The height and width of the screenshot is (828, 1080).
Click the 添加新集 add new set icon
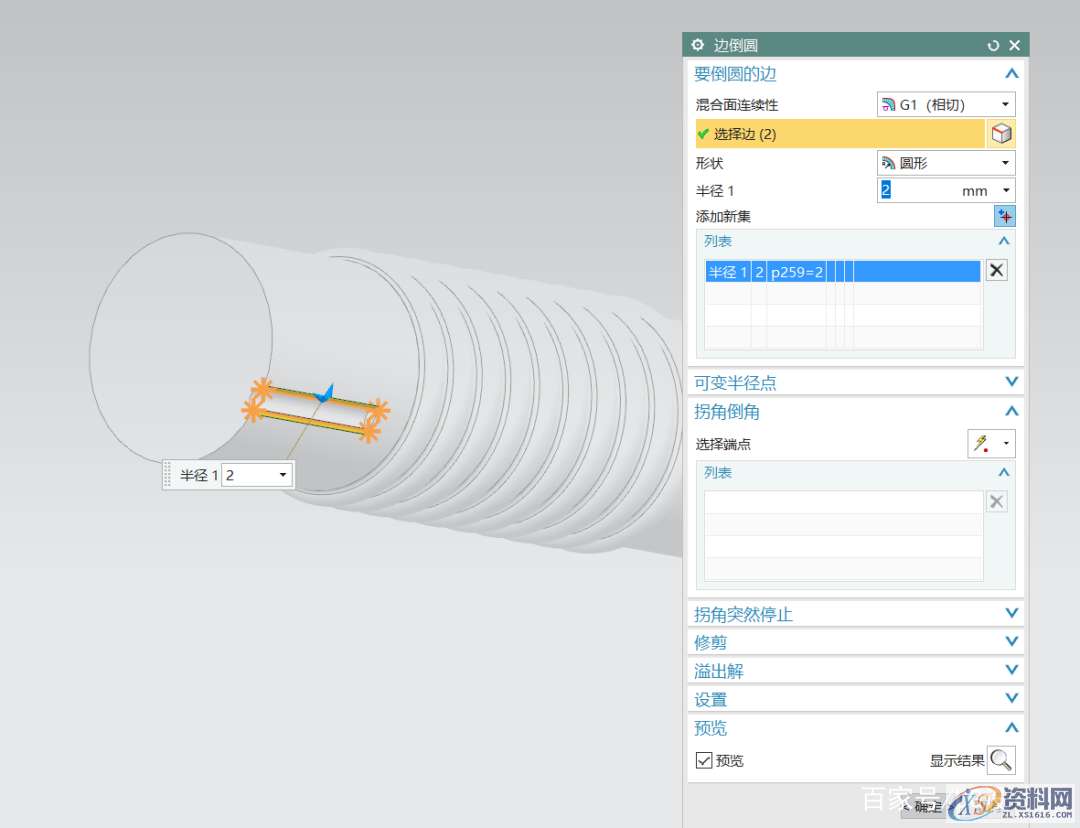1004,216
